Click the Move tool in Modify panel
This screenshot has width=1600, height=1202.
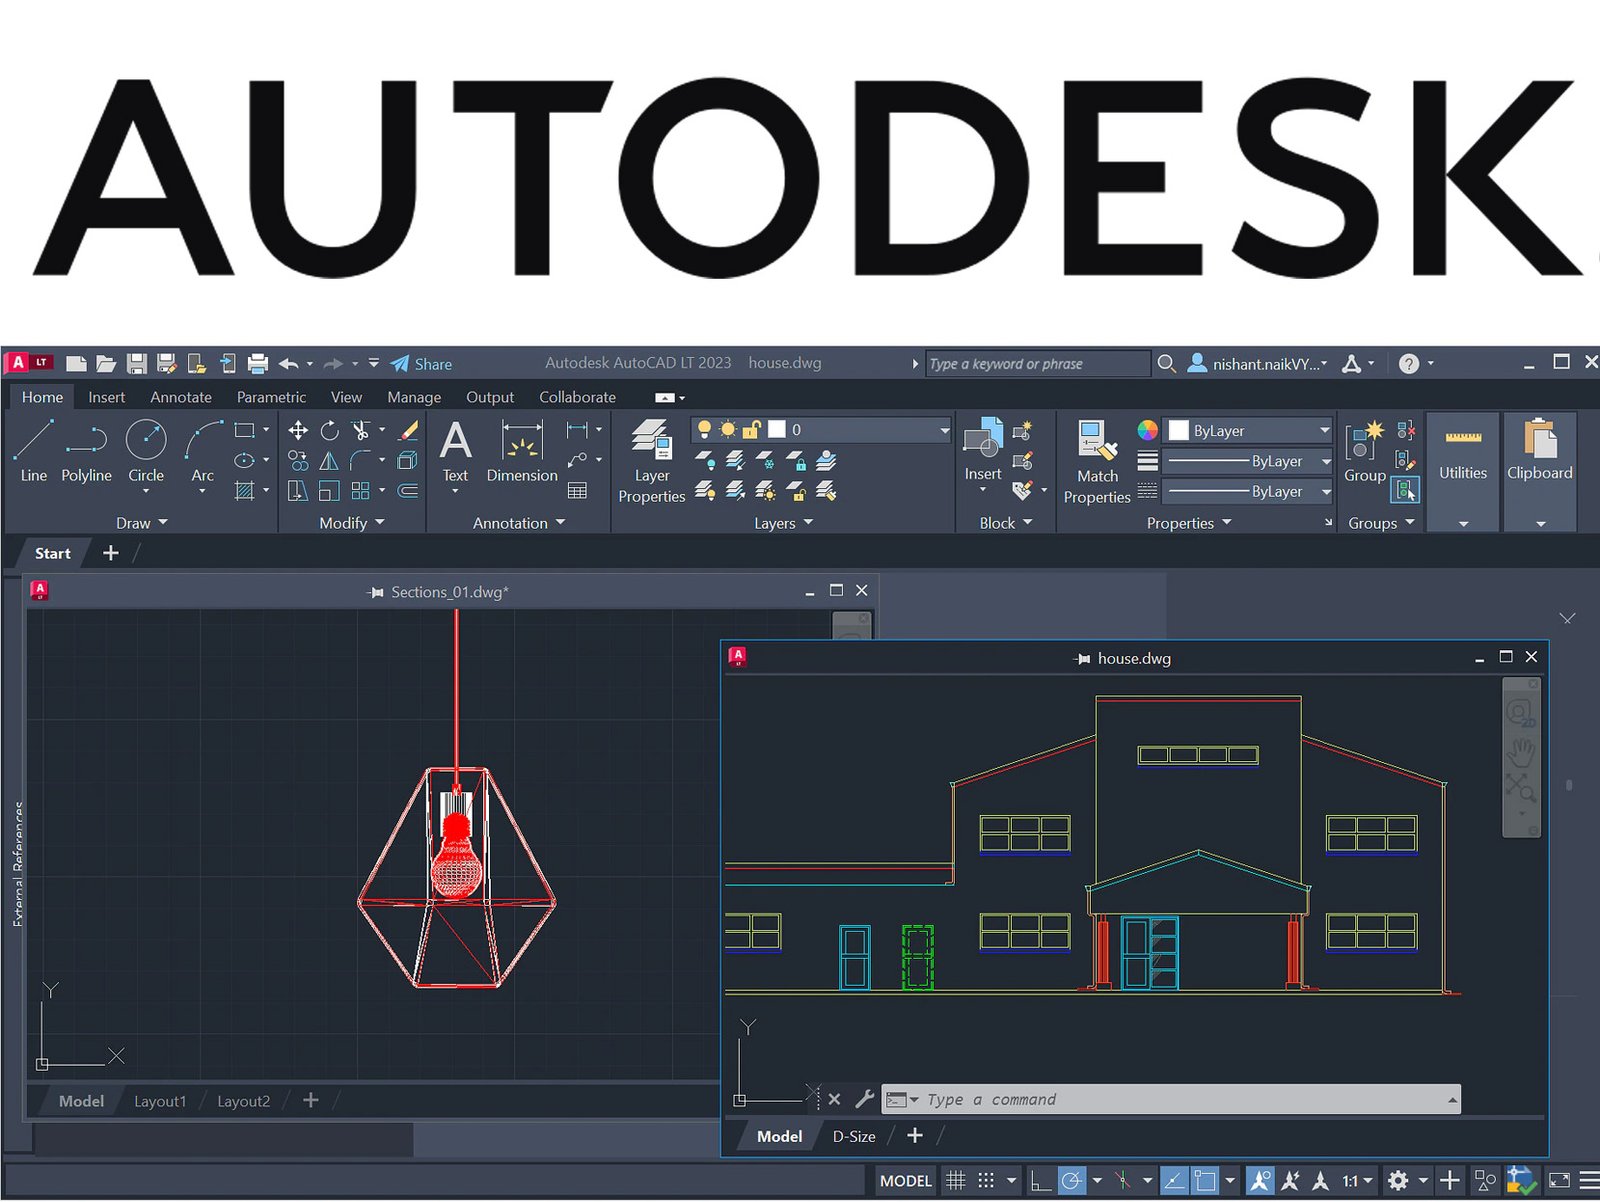[298, 431]
